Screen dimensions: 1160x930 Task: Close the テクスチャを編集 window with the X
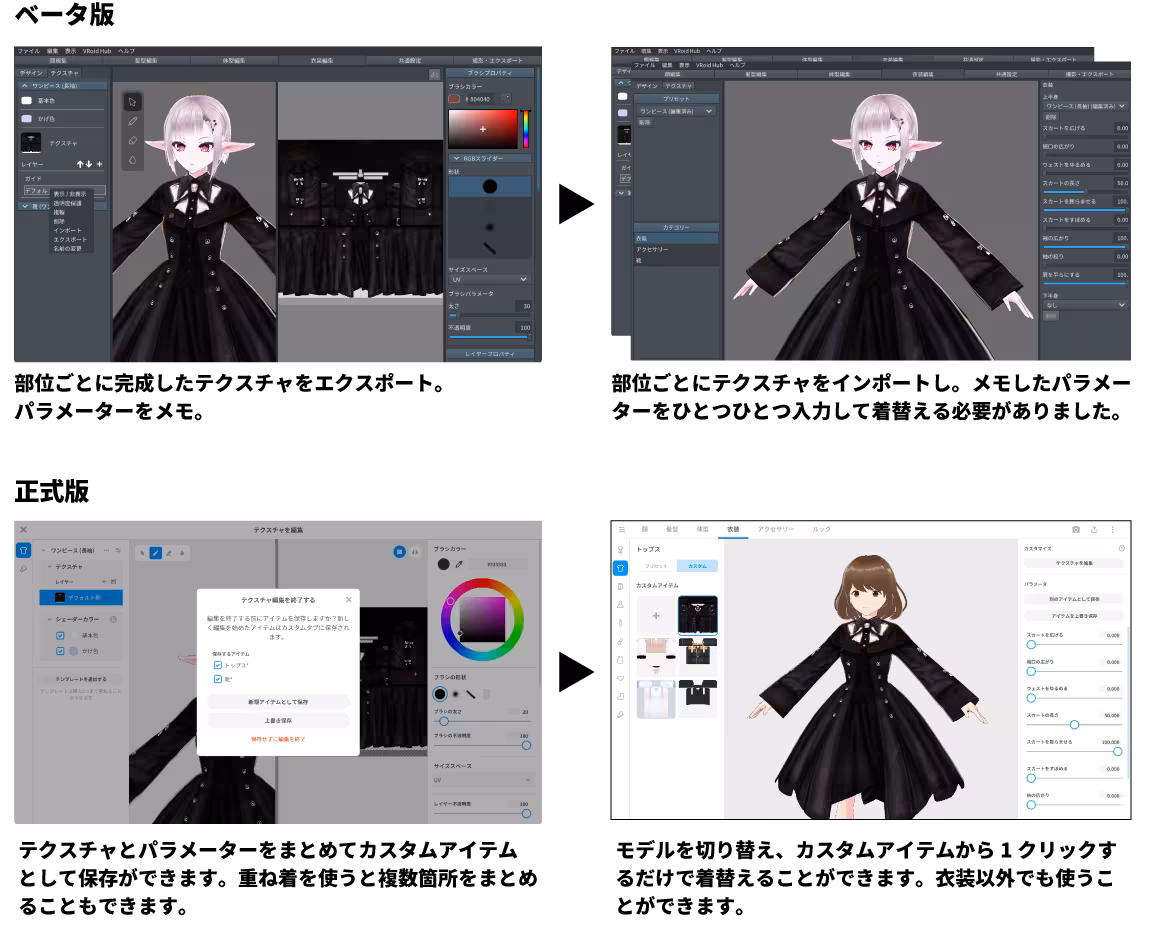[x=24, y=530]
